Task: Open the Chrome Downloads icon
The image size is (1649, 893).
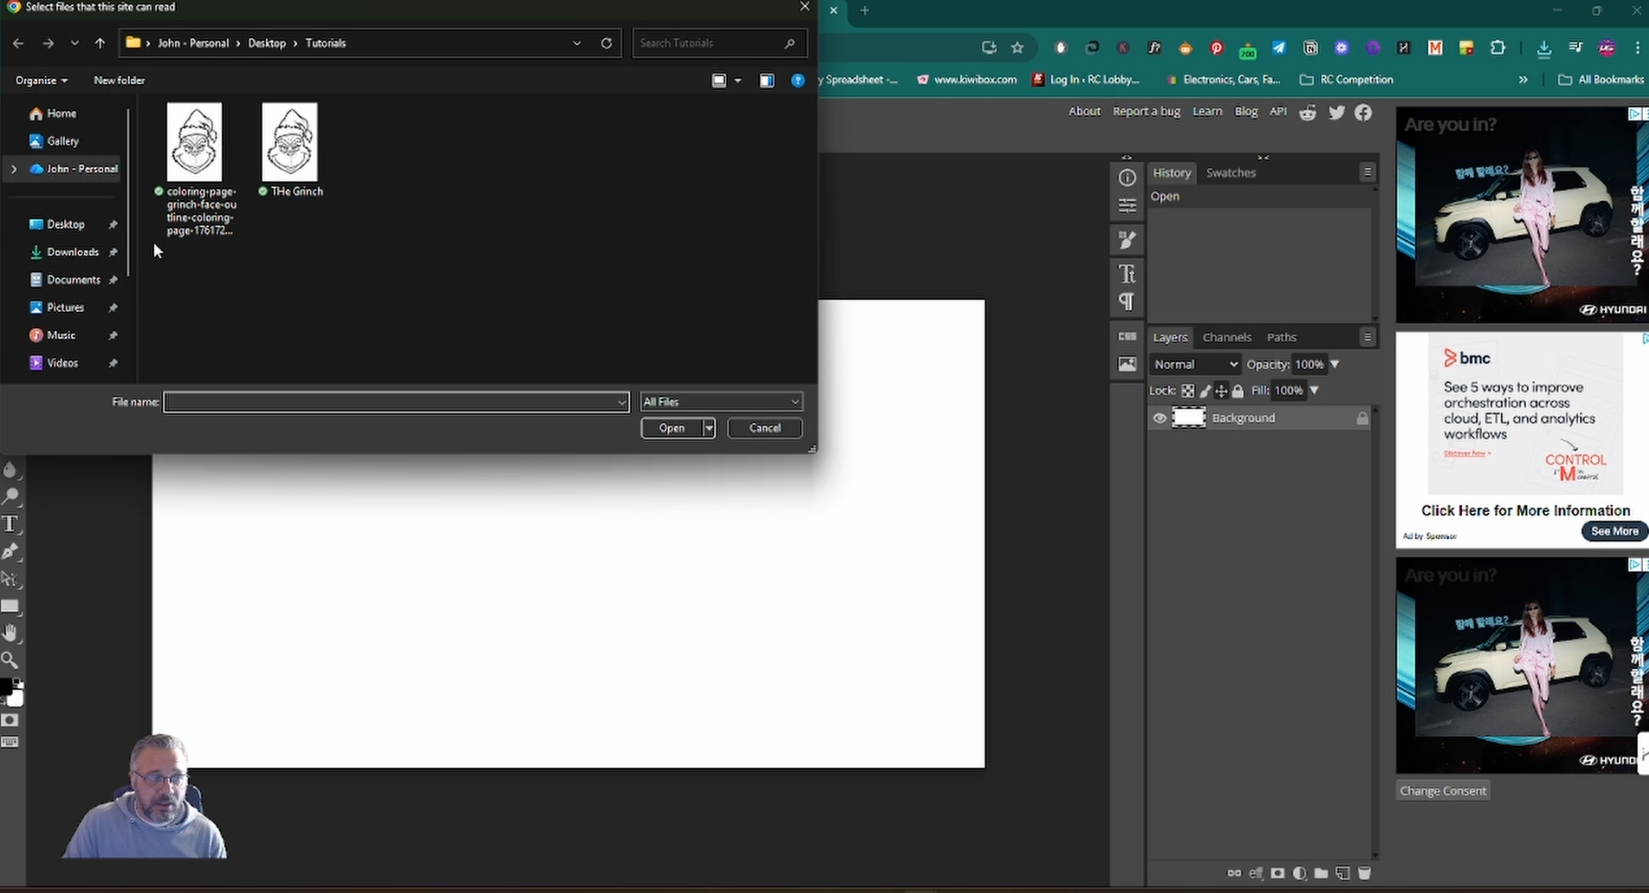Action: (x=1544, y=48)
